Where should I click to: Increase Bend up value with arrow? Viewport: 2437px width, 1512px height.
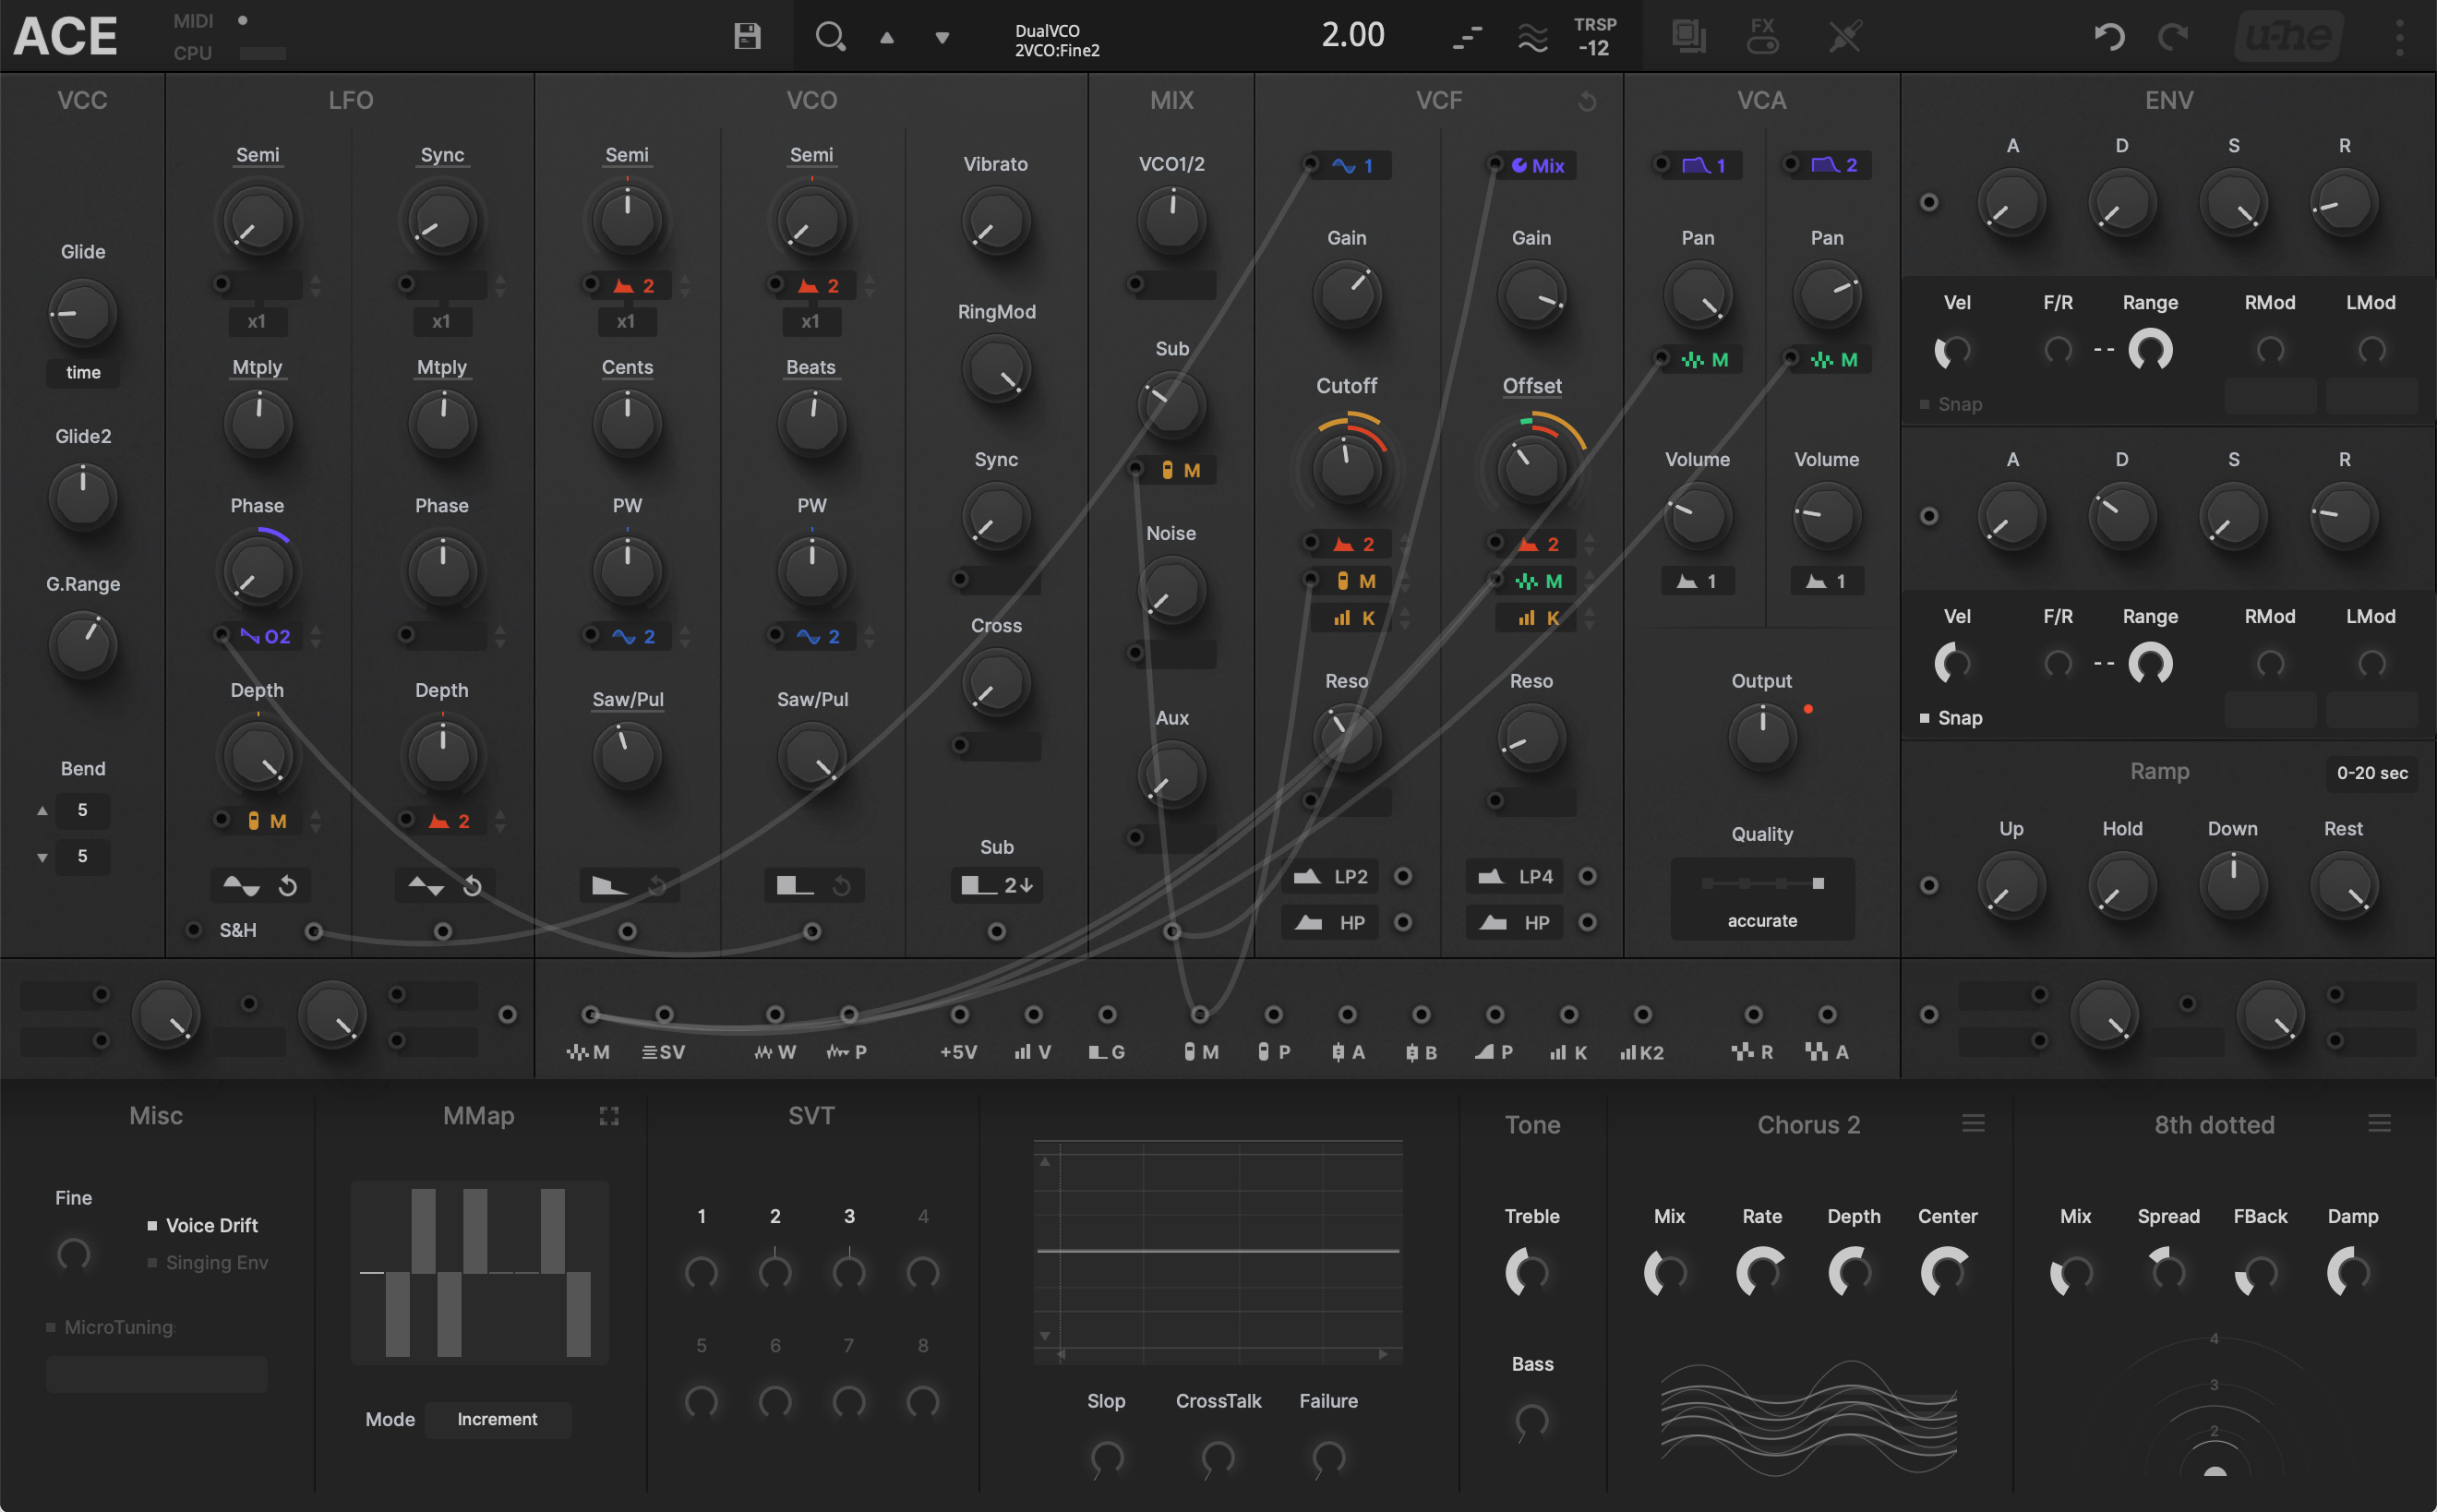coord(42,811)
